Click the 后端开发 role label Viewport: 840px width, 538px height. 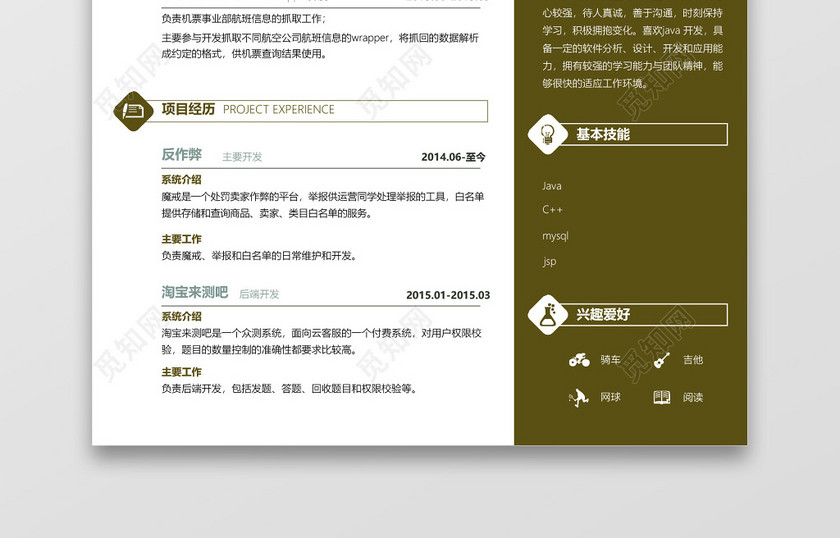259,294
